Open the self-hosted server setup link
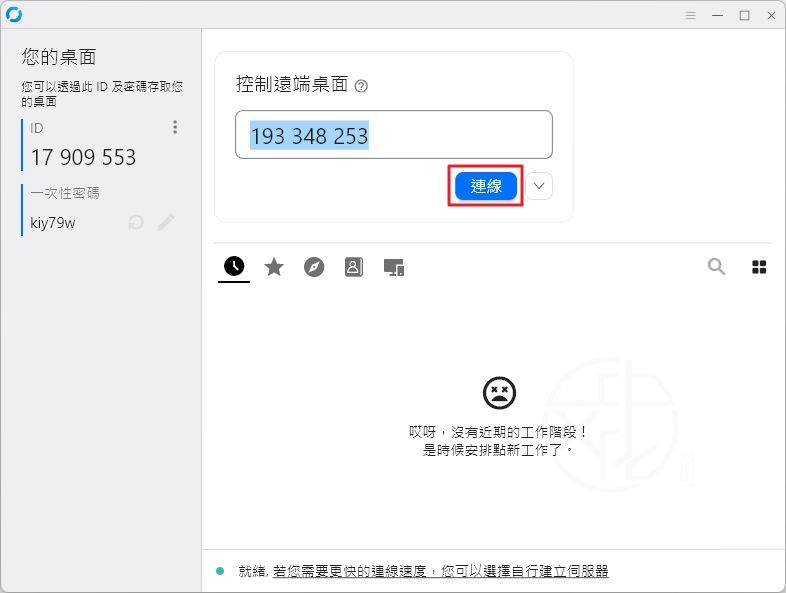Viewport: 786px width, 593px height. coord(440,571)
